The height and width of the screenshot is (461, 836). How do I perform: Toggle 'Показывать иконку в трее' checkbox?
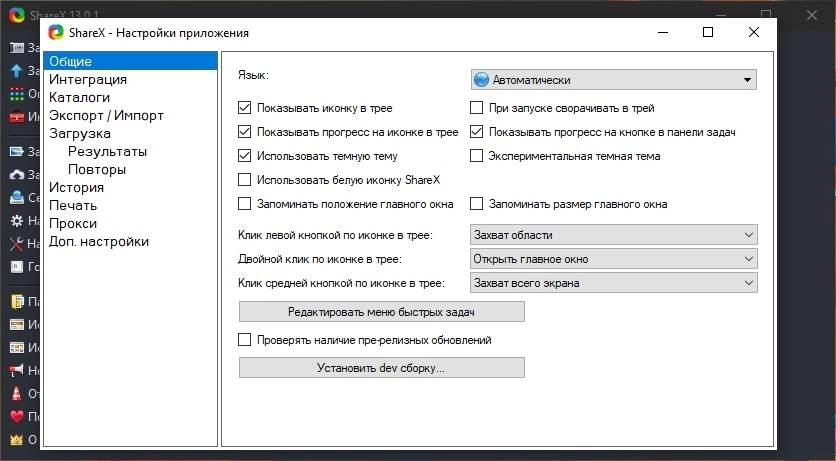click(x=244, y=108)
